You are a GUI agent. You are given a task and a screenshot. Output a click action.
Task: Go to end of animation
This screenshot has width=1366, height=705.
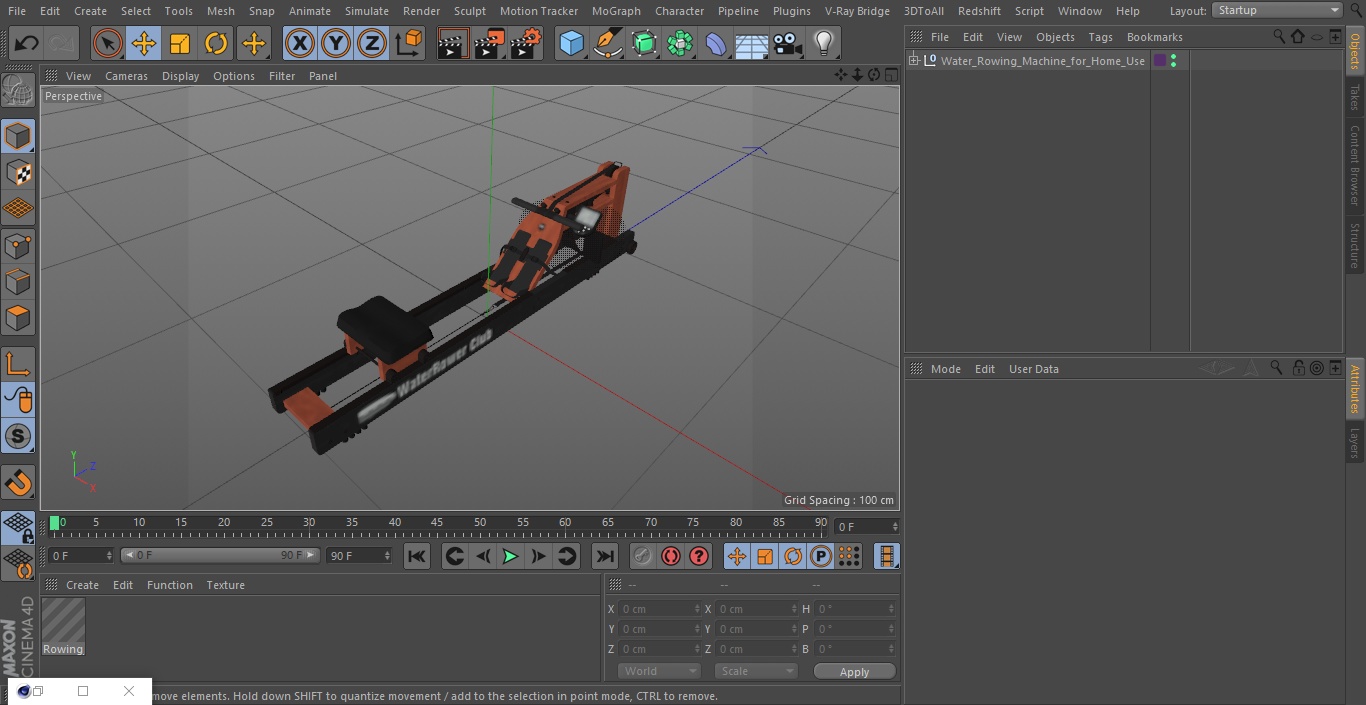coord(605,556)
